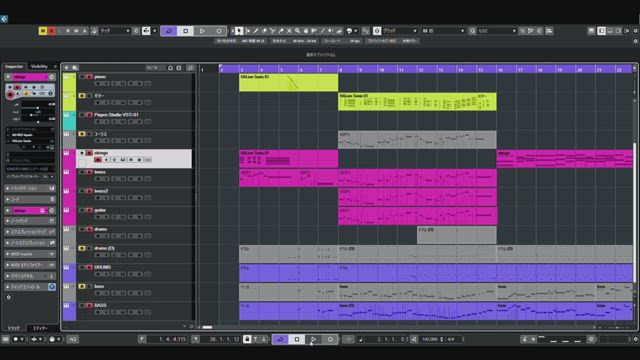Select the Split scissors tool
This screenshot has width=640, height=360.
click(273, 31)
